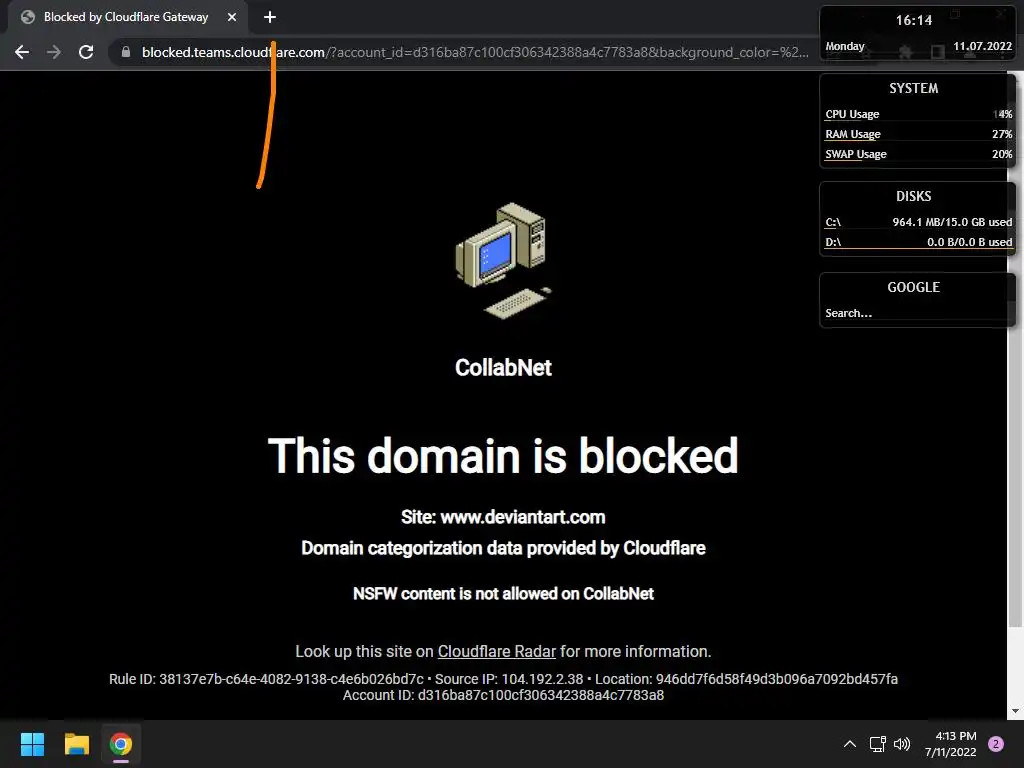Click the 'Site: www.deviantart.com' text
Viewport: 1024px width, 768px height.
tap(503, 517)
